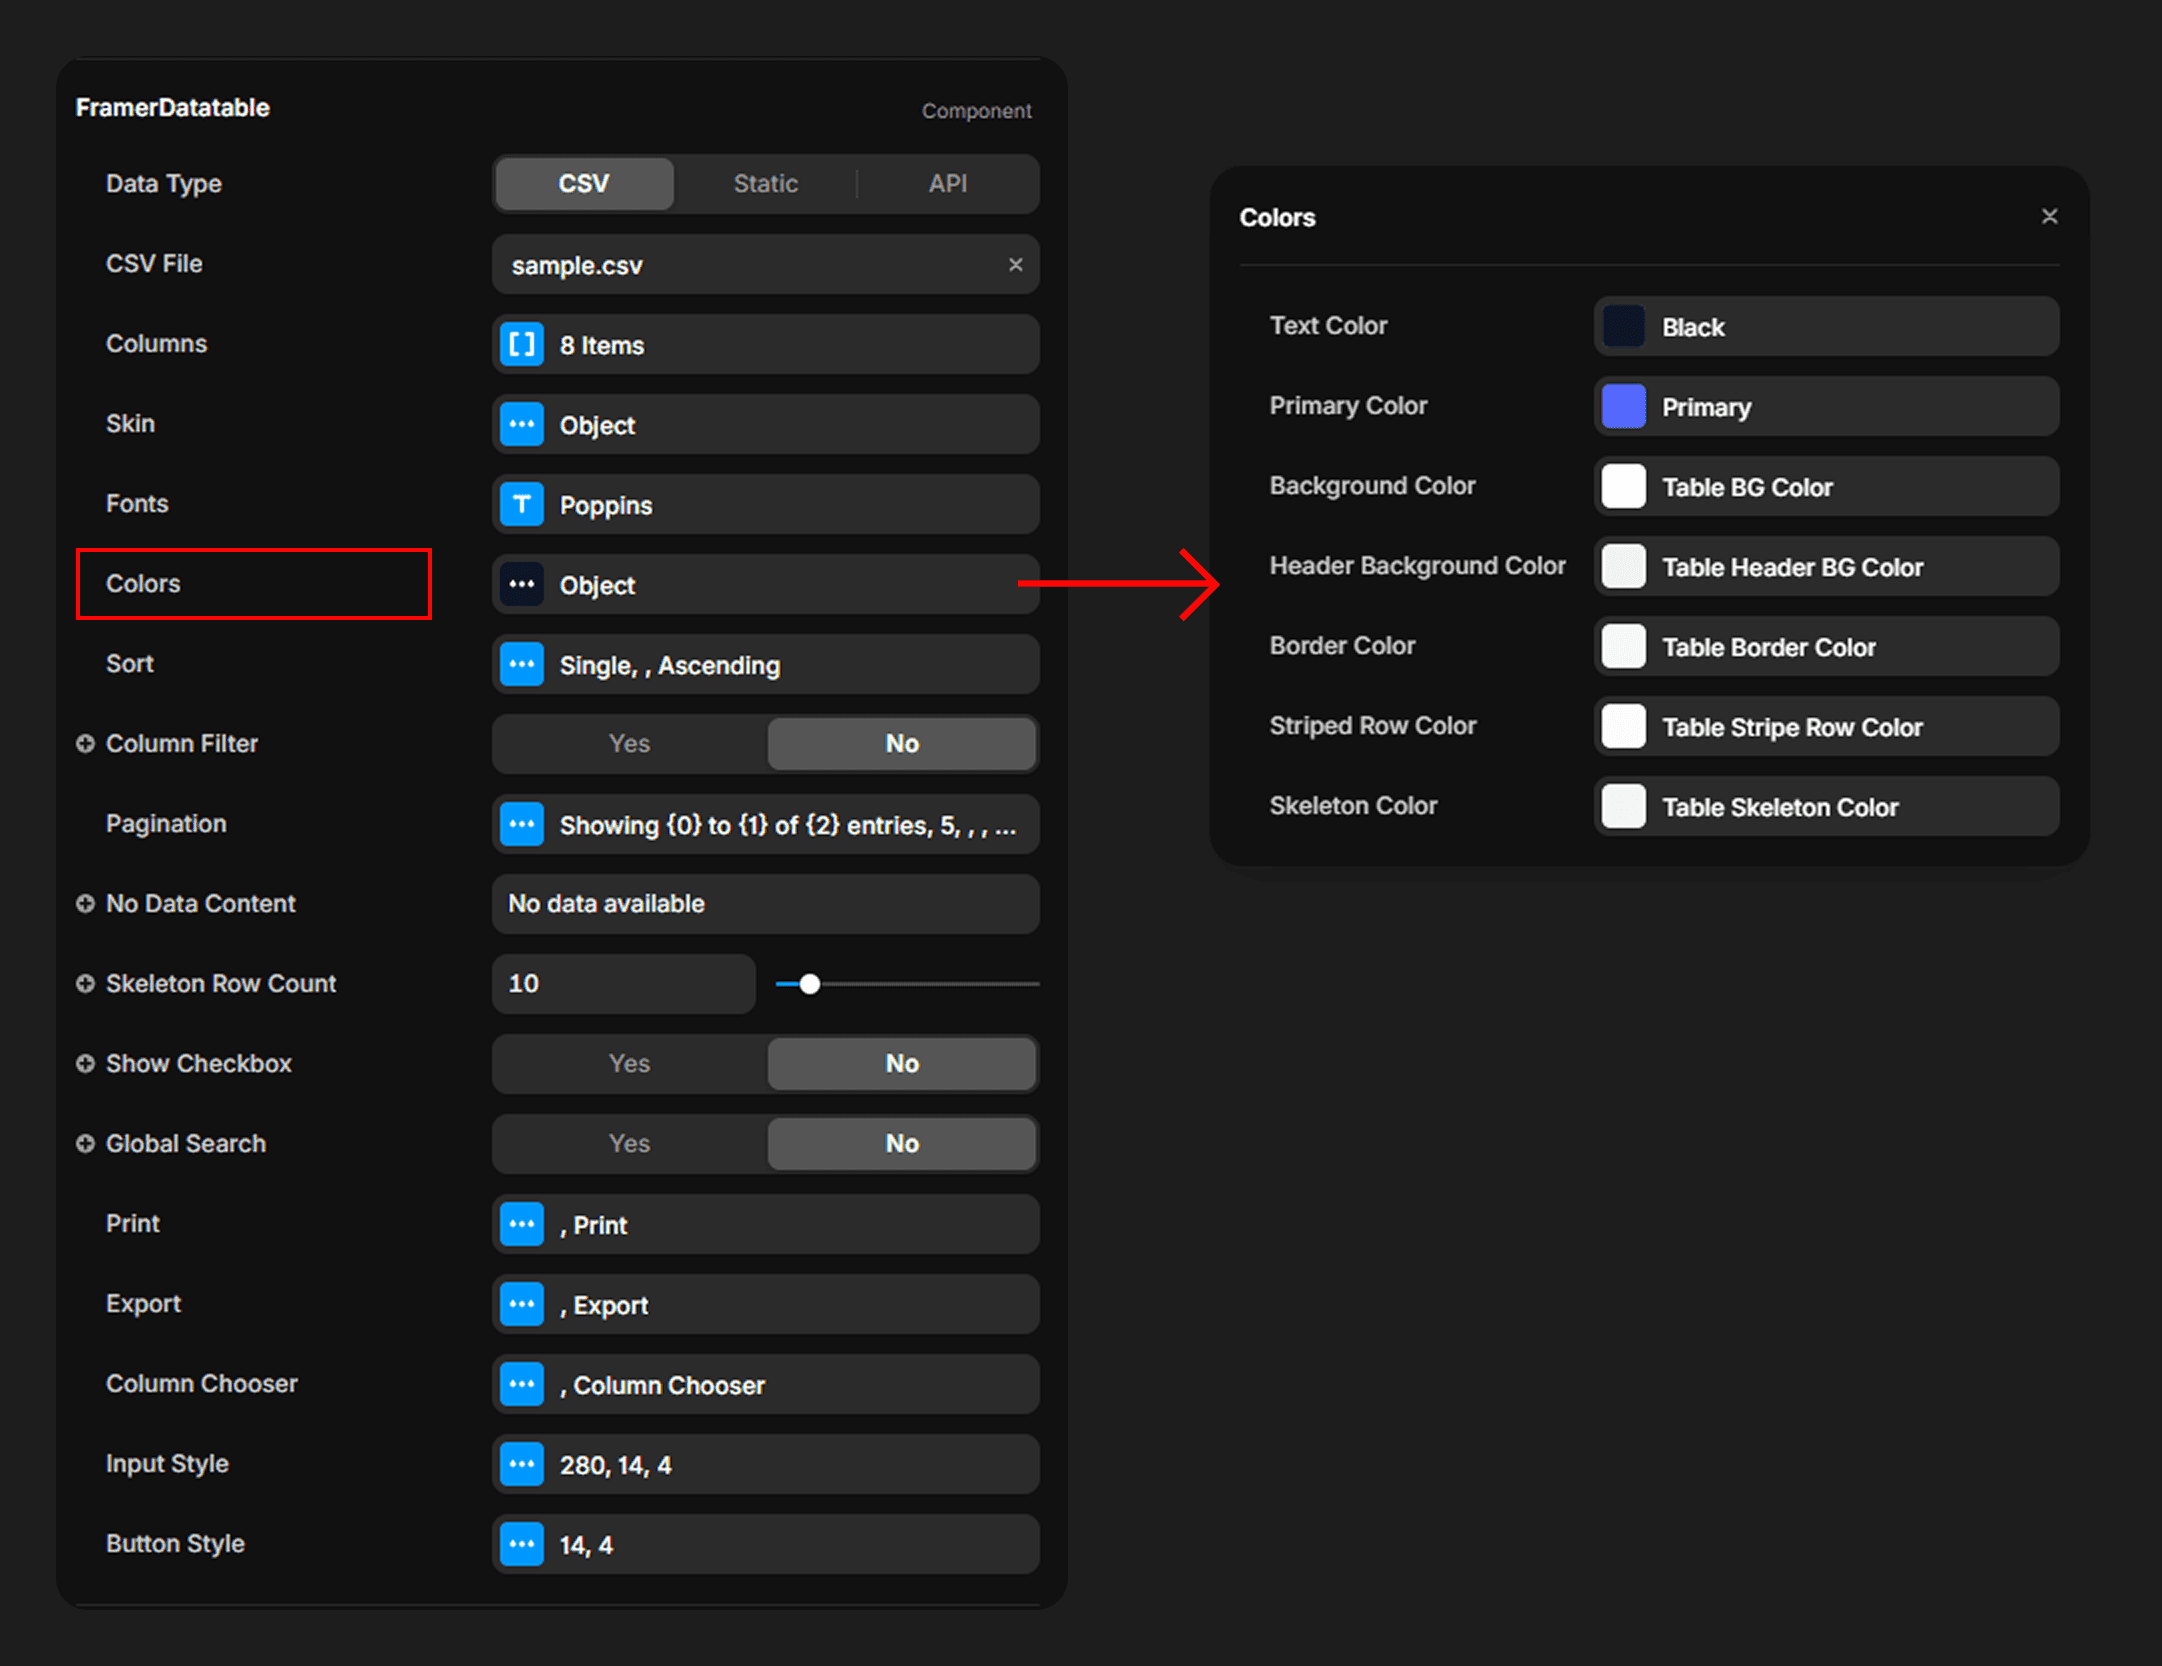The image size is (2162, 1666).
Task: Select No for Global Search
Action: [x=901, y=1144]
